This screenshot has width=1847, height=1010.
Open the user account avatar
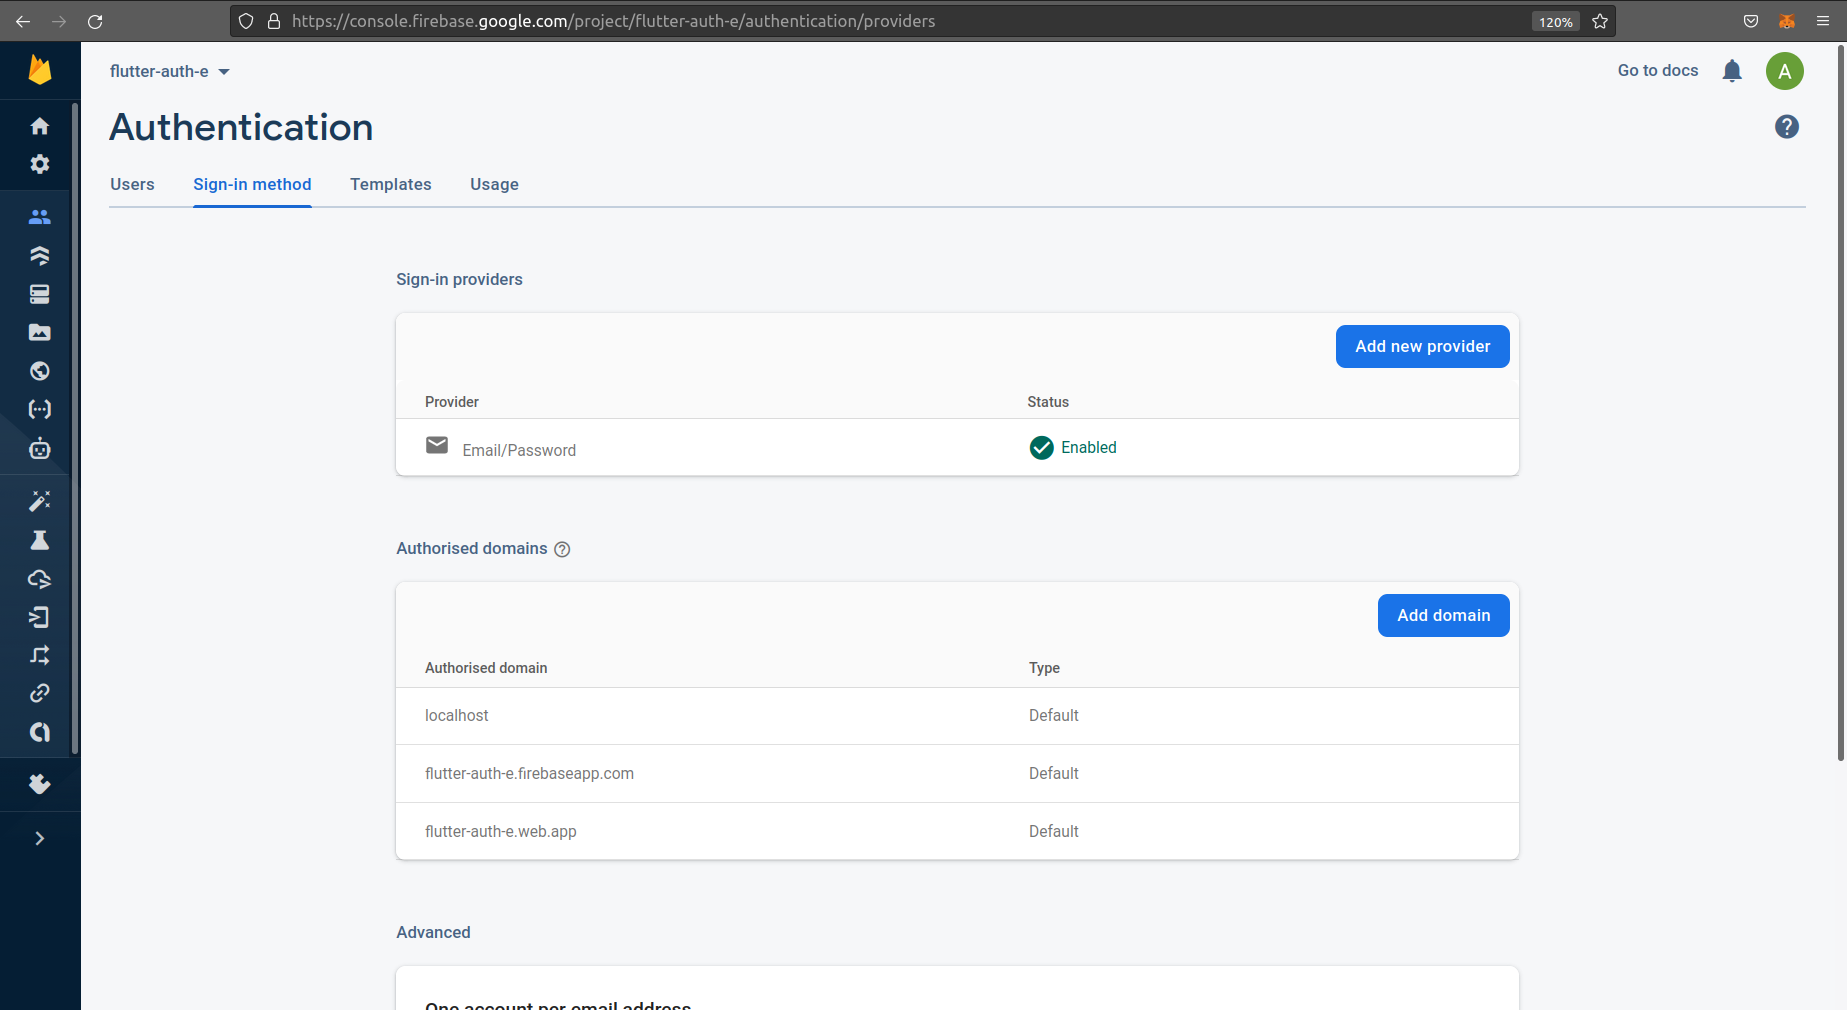coord(1785,71)
